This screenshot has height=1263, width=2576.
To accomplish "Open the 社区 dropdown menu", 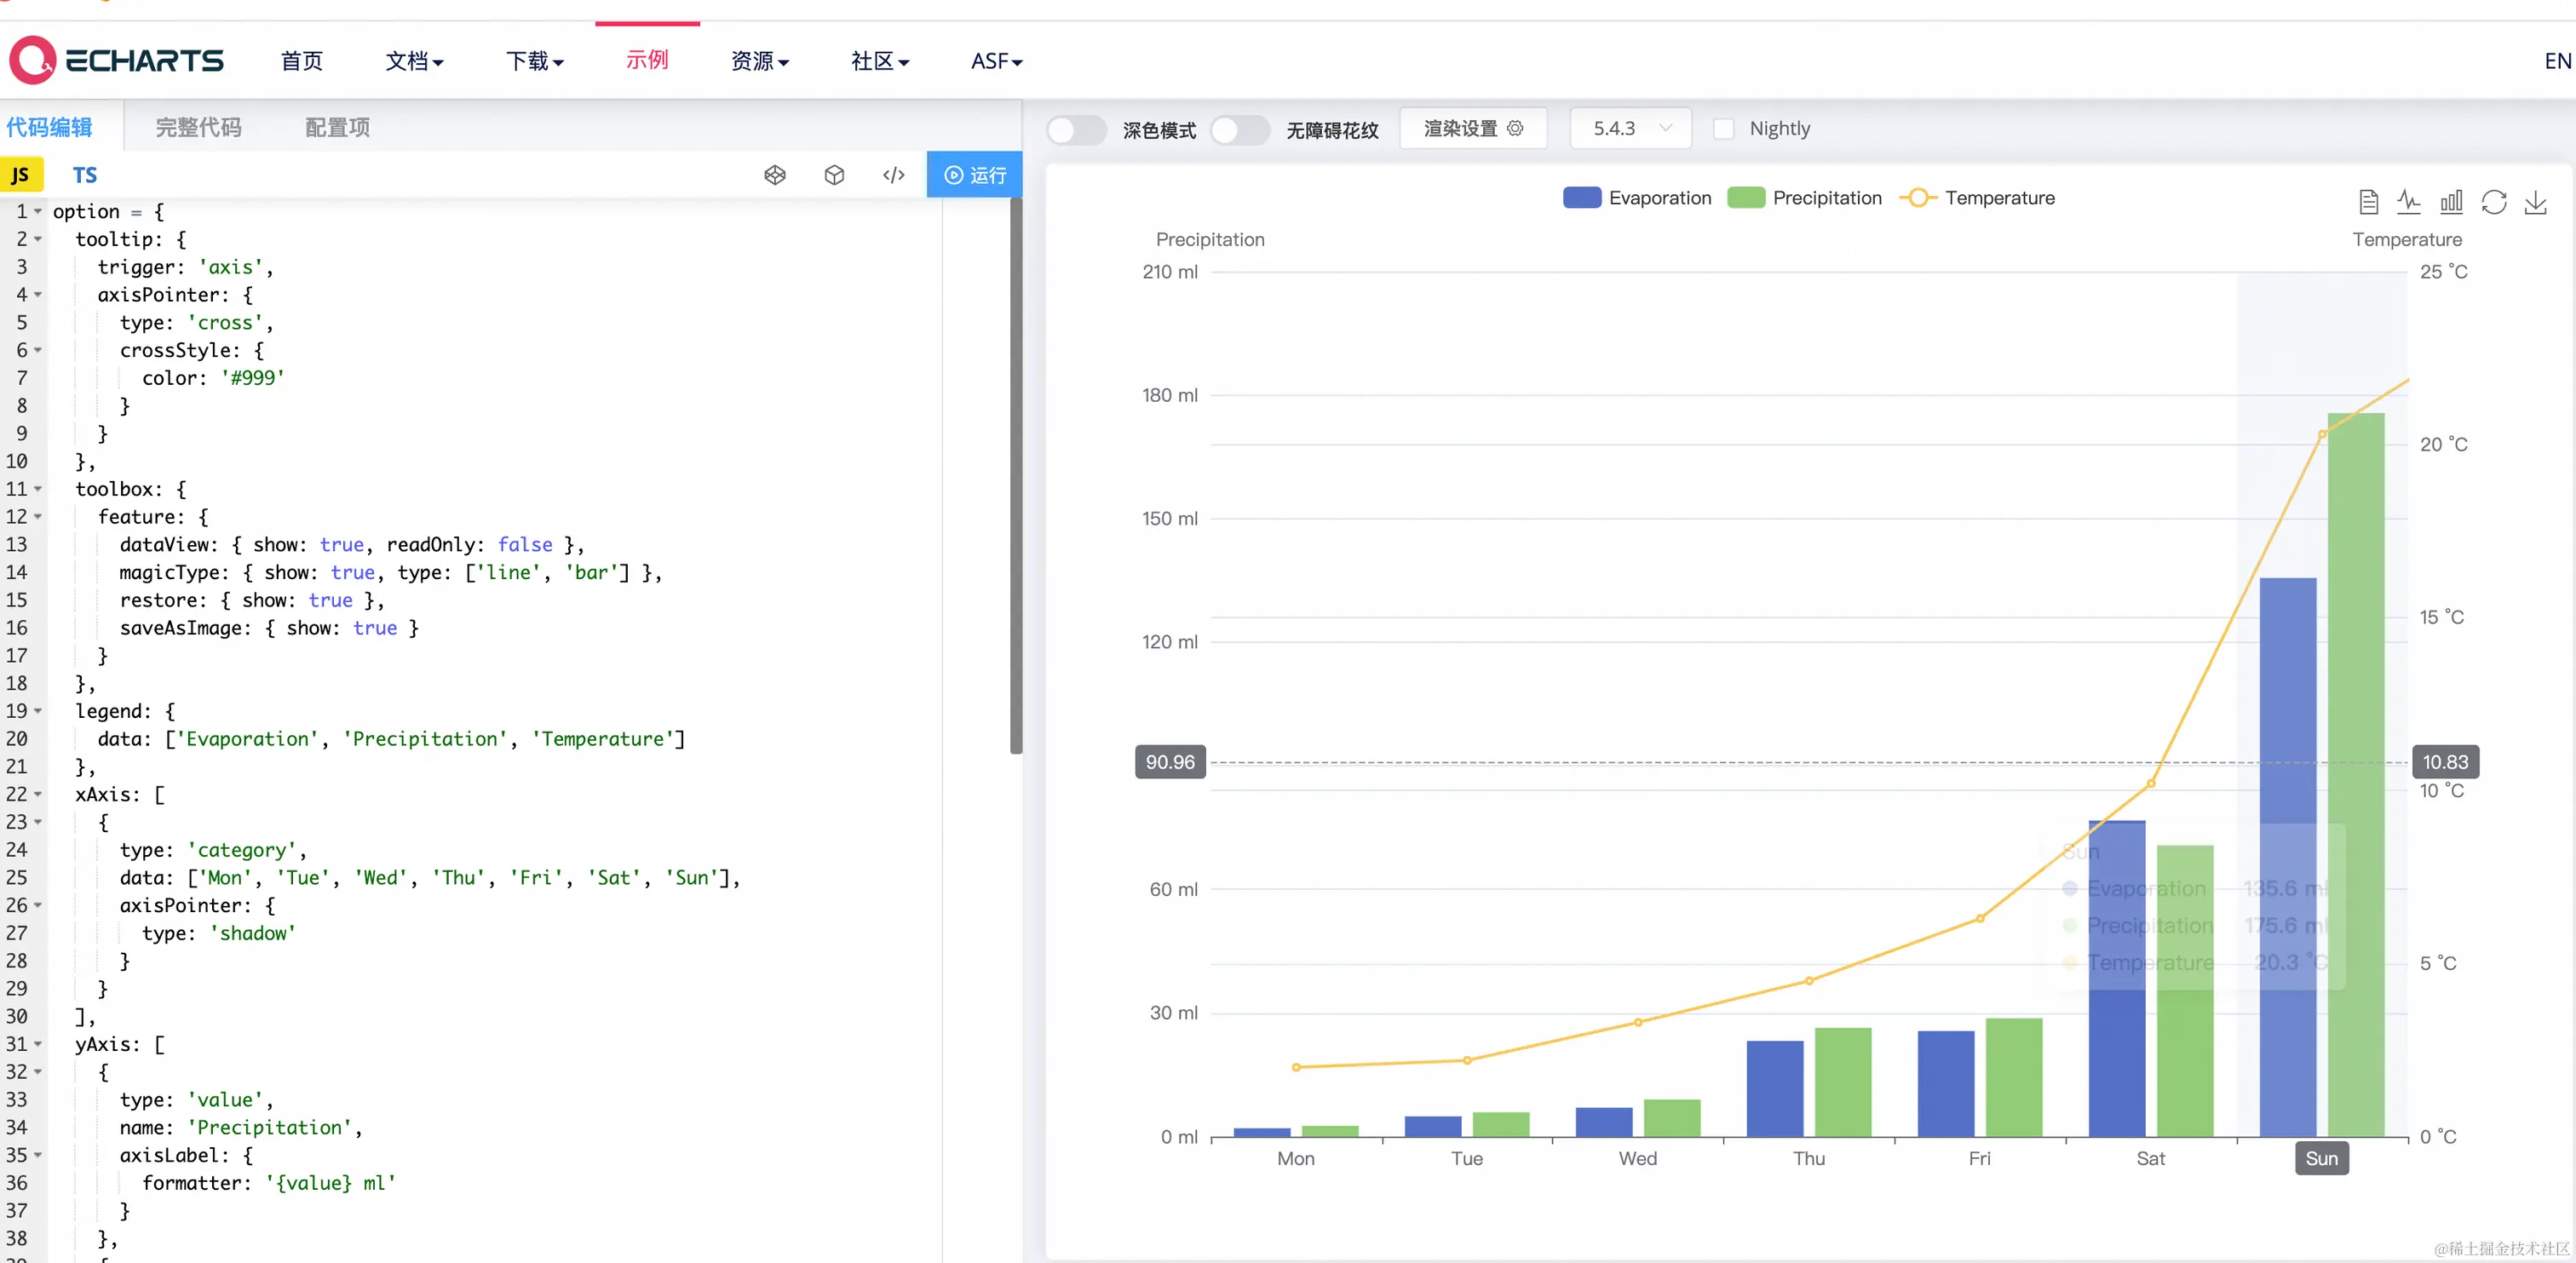I will [x=880, y=61].
